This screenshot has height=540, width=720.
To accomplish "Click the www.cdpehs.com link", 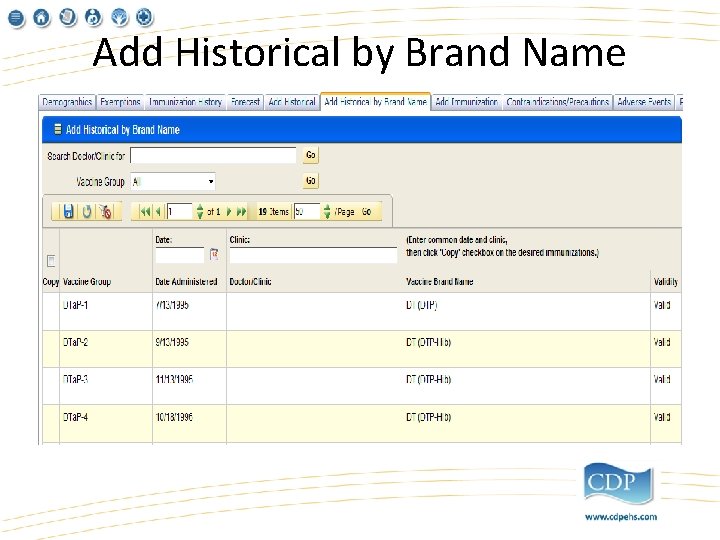I will [621, 517].
